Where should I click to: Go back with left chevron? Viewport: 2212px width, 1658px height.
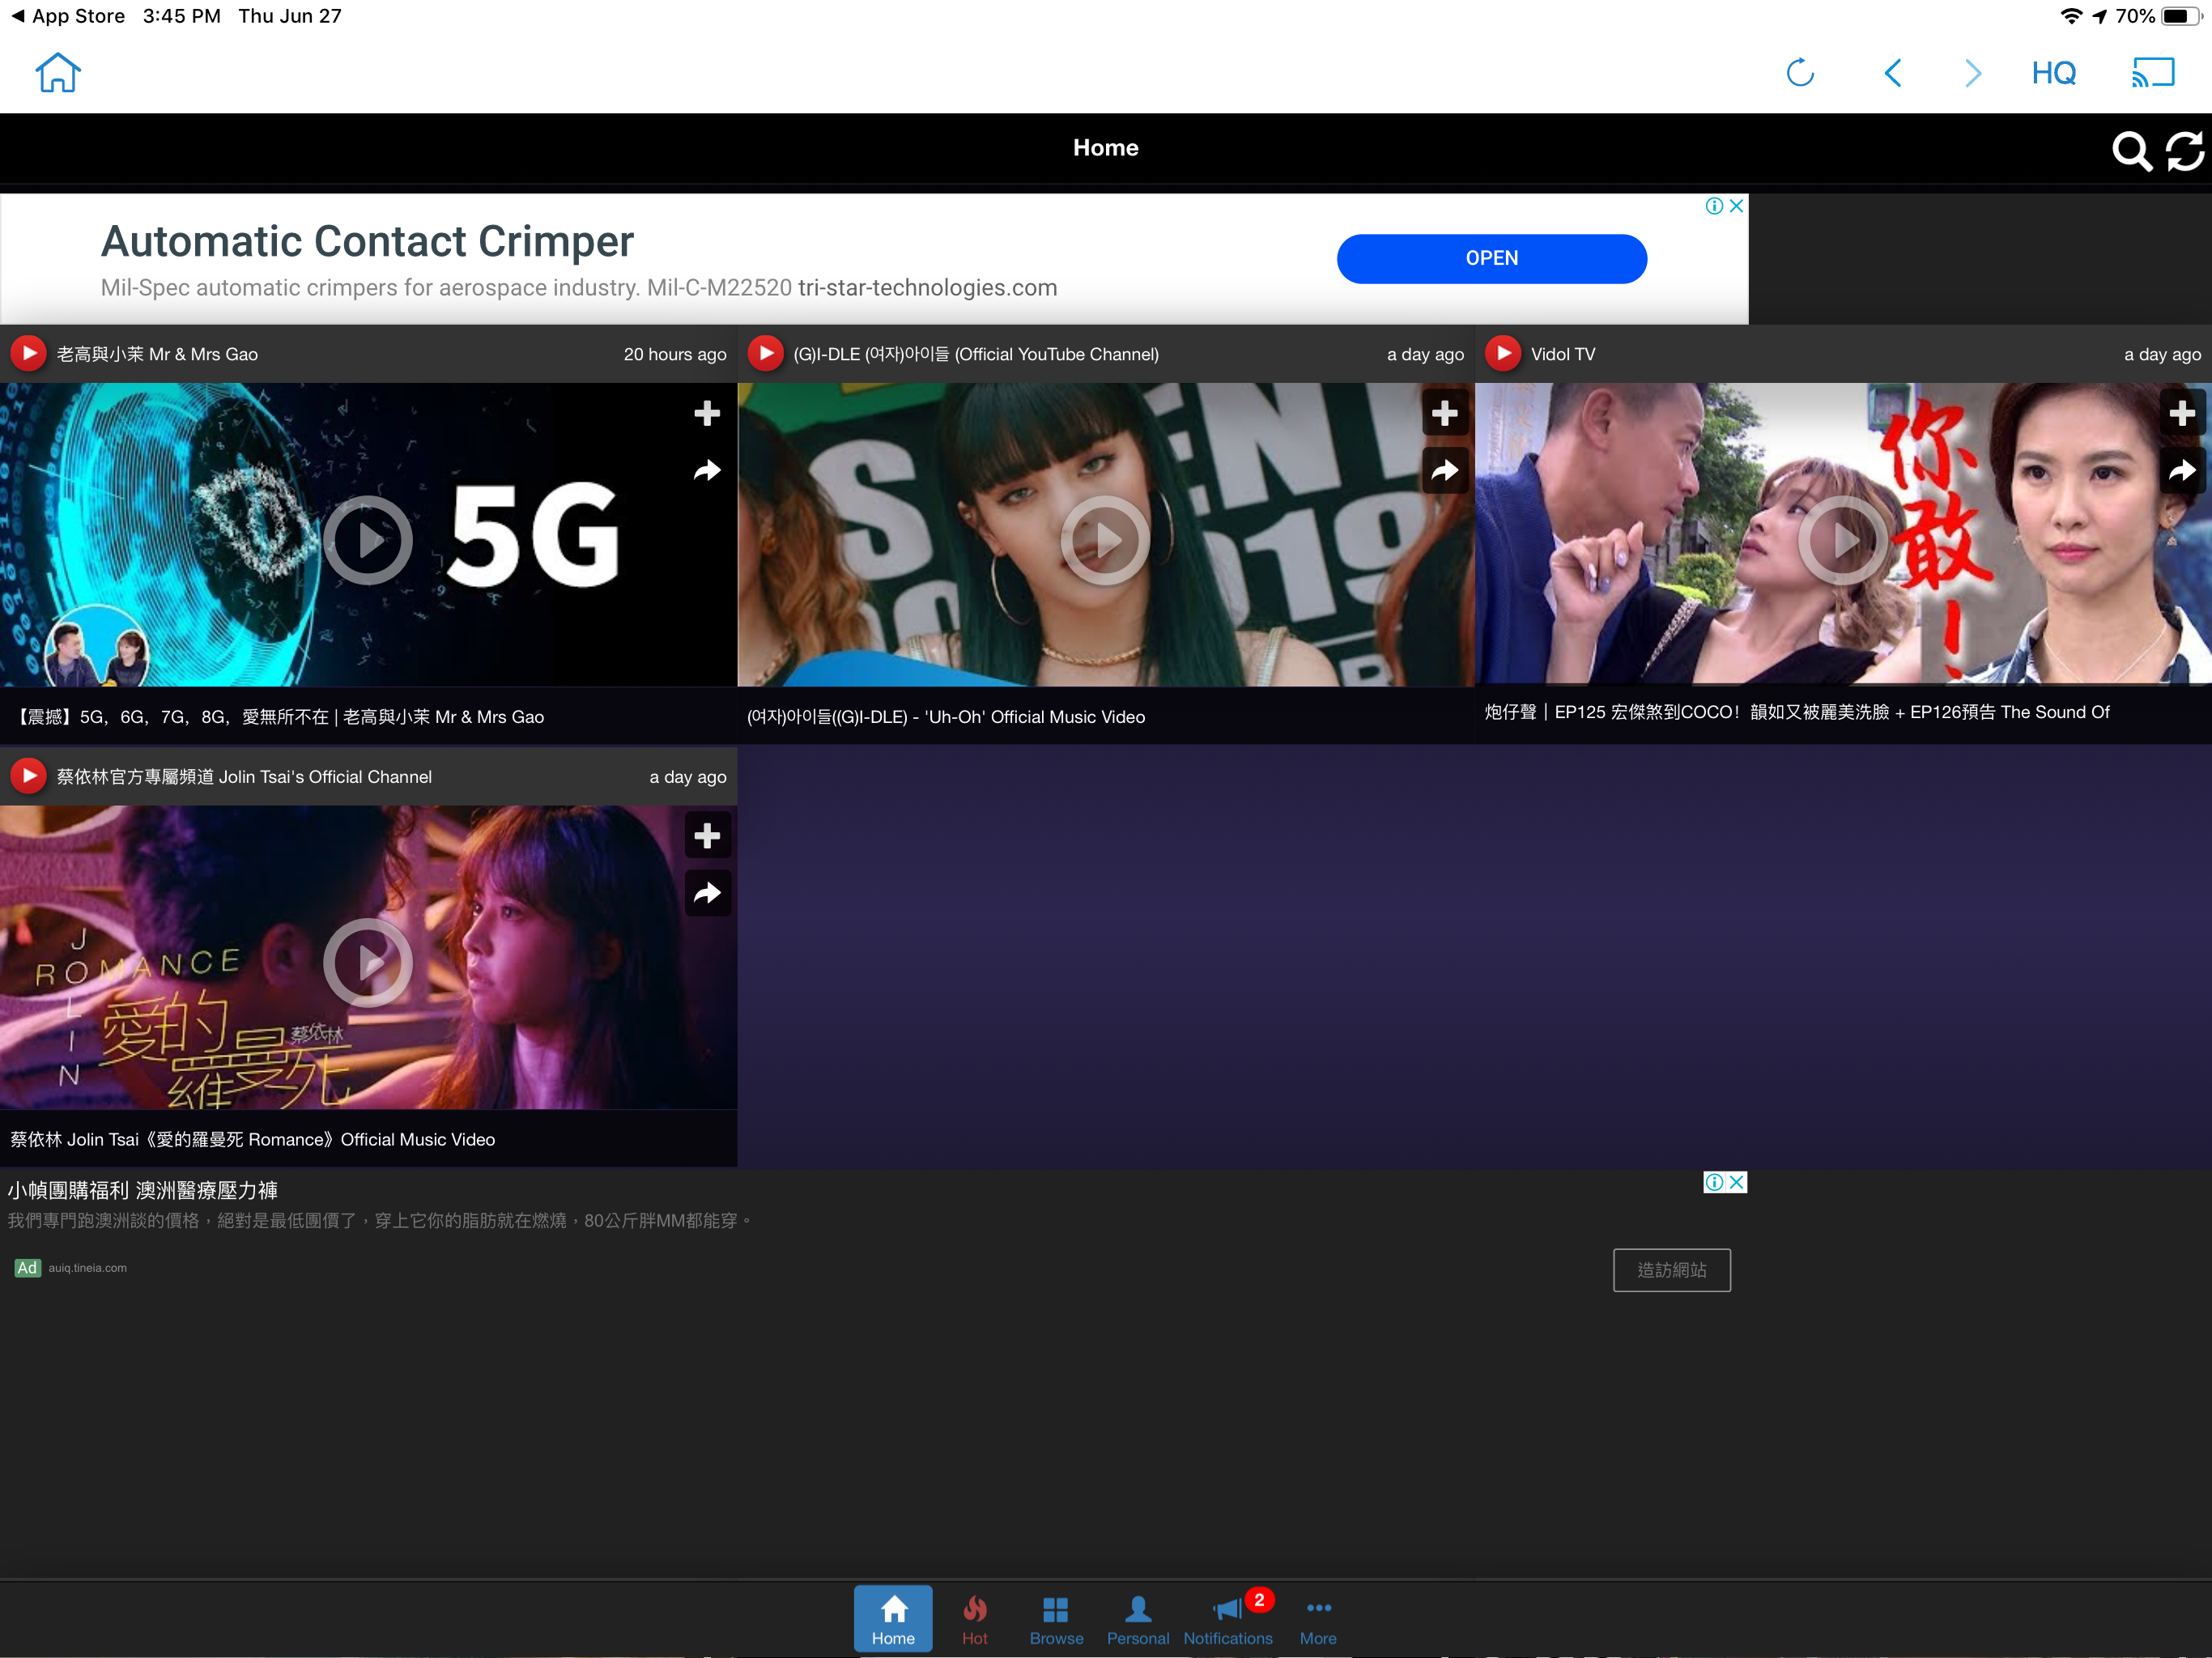click(1892, 73)
